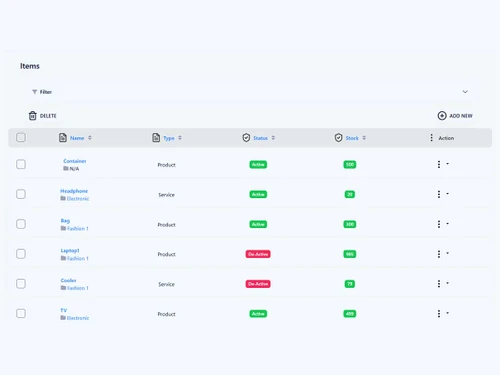This screenshot has width=500, height=375.
Task: Click the DELETE button label
Action: 48,116
